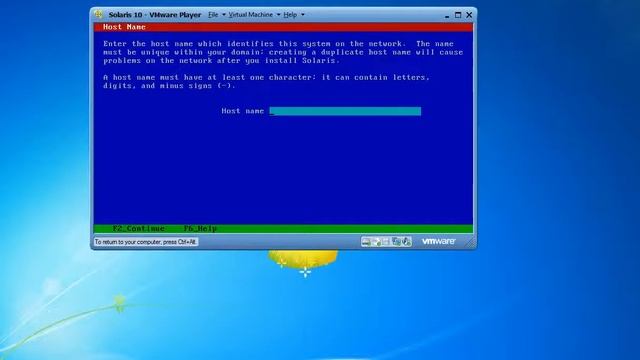640x360 pixels.
Task: Click the 'Host Name' red header title
Action: tap(124, 27)
